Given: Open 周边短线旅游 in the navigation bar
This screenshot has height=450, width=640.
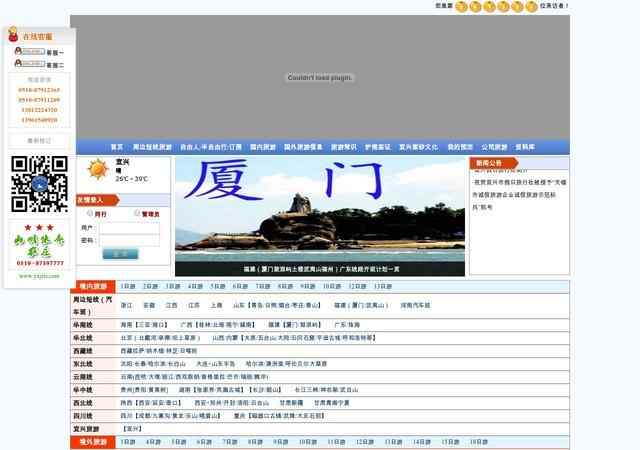Looking at the screenshot, I should 152,147.
